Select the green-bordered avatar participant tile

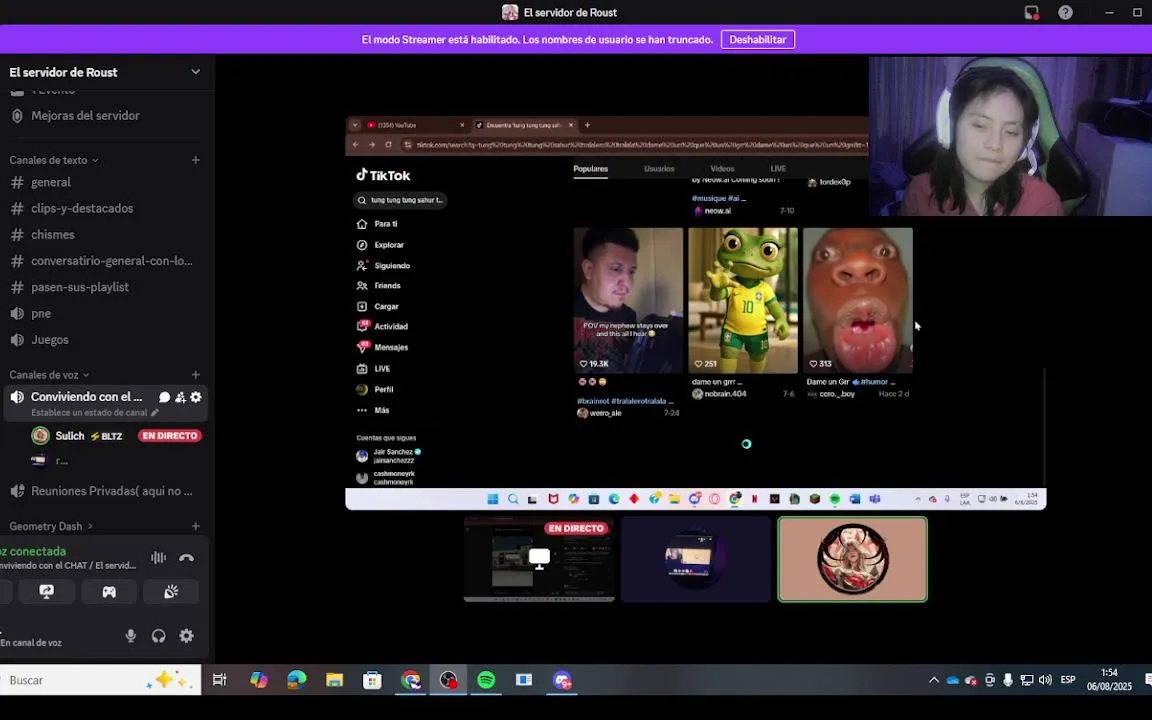pos(852,559)
